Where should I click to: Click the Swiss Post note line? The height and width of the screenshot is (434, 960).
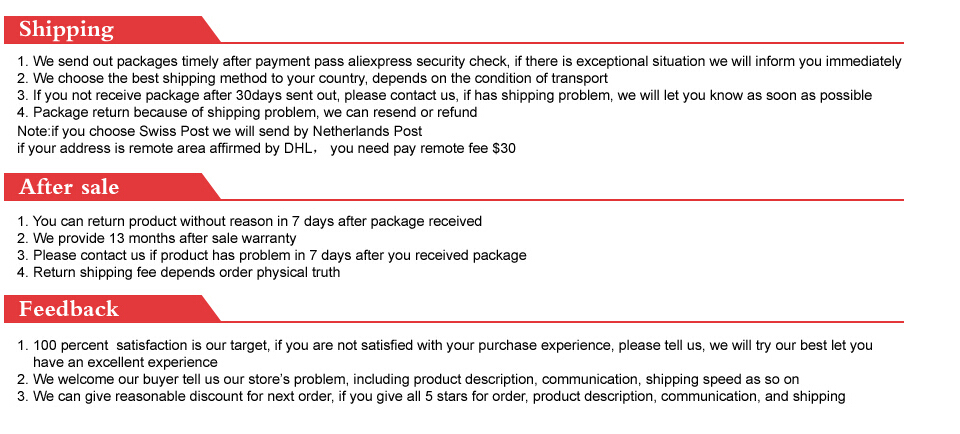pyautogui.click(x=219, y=131)
